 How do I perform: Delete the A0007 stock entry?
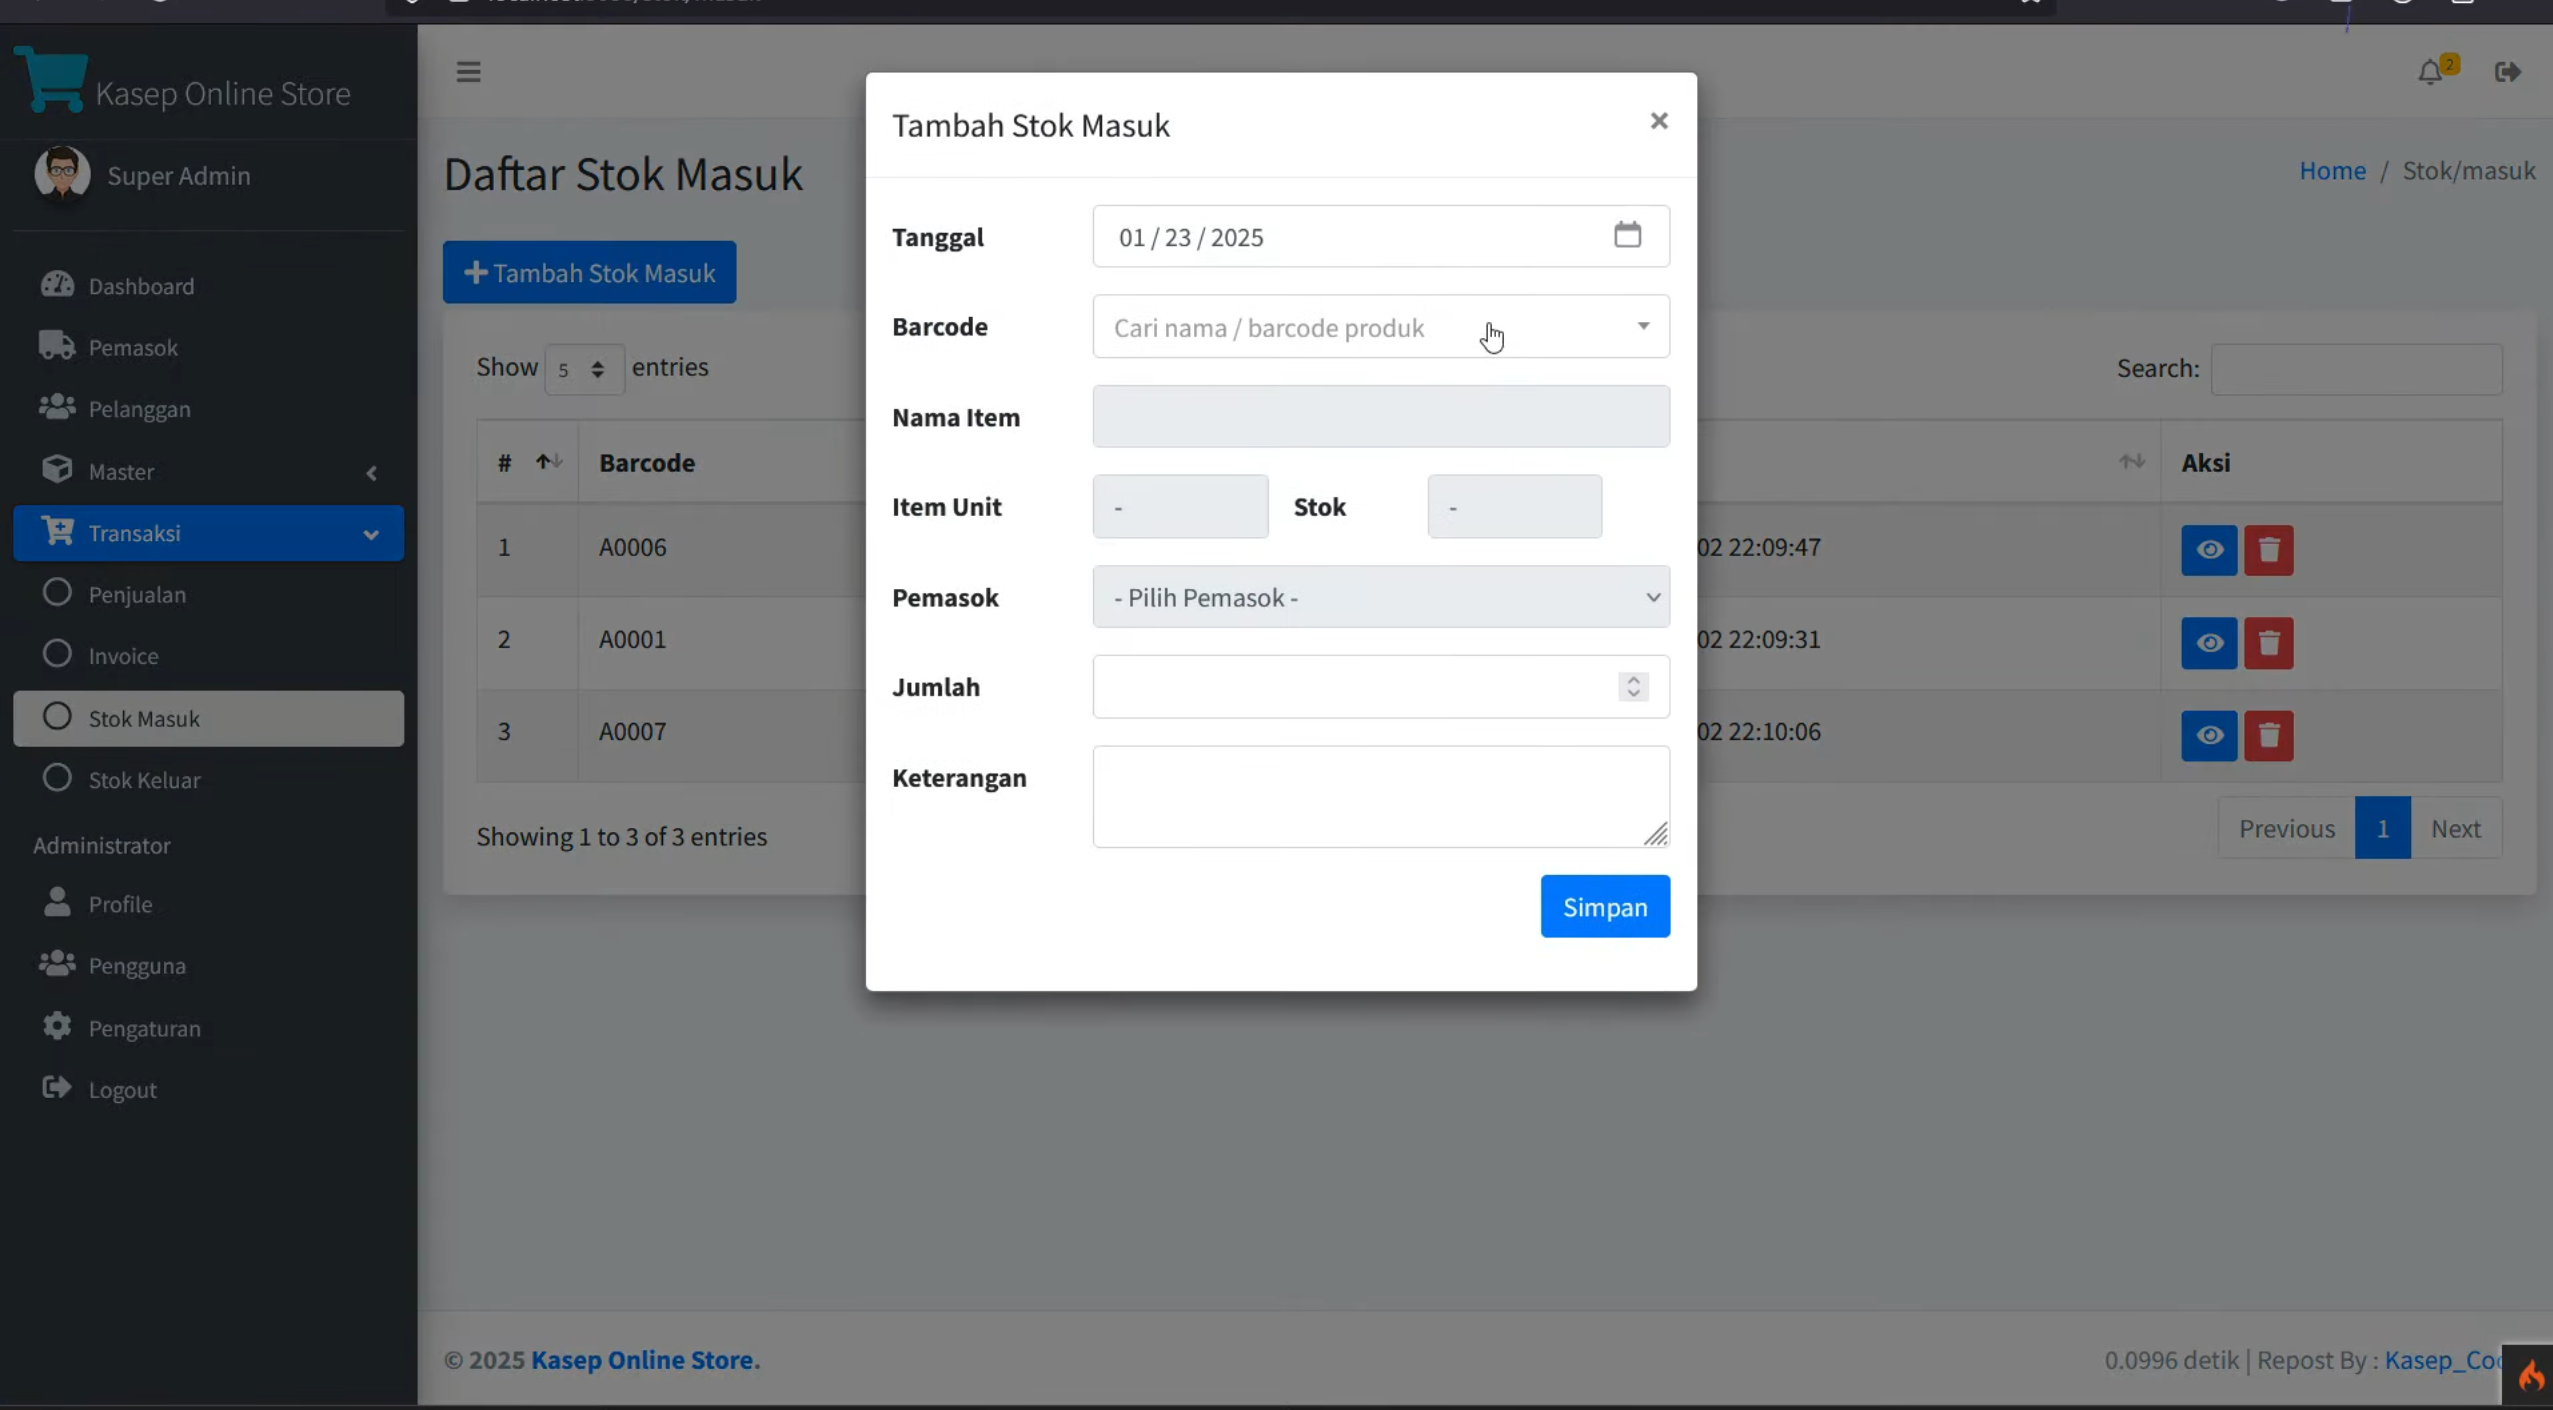[2268, 736]
